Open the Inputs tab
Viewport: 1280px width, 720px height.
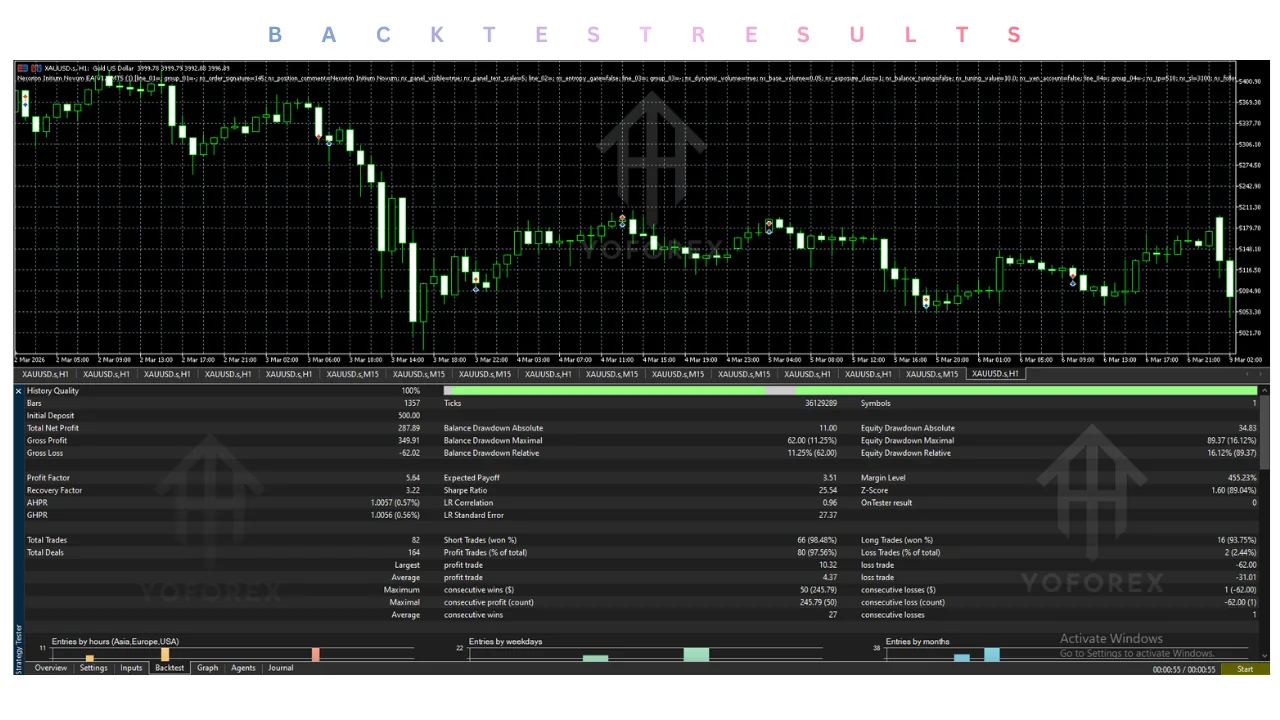pyautogui.click(x=132, y=668)
